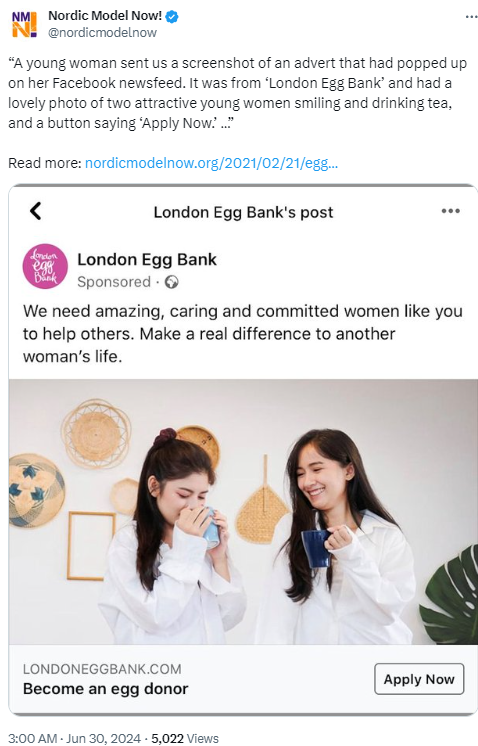Open the nordicmodelnow.org article link
Image resolution: width=478 pixels, height=746 pixels.
(211, 163)
